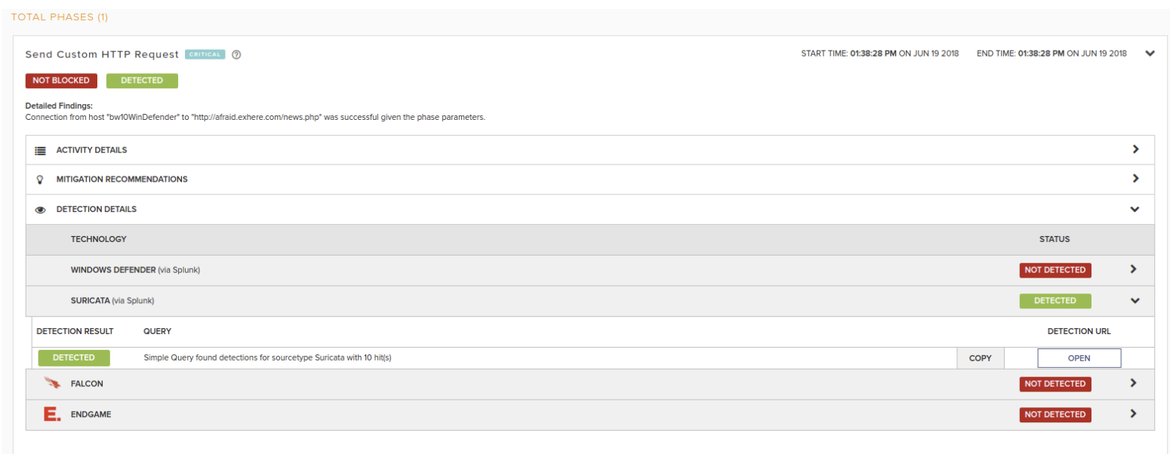Expand the Activity Details section
This screenshot has width=1170, height=457.
pos(1135,149)
